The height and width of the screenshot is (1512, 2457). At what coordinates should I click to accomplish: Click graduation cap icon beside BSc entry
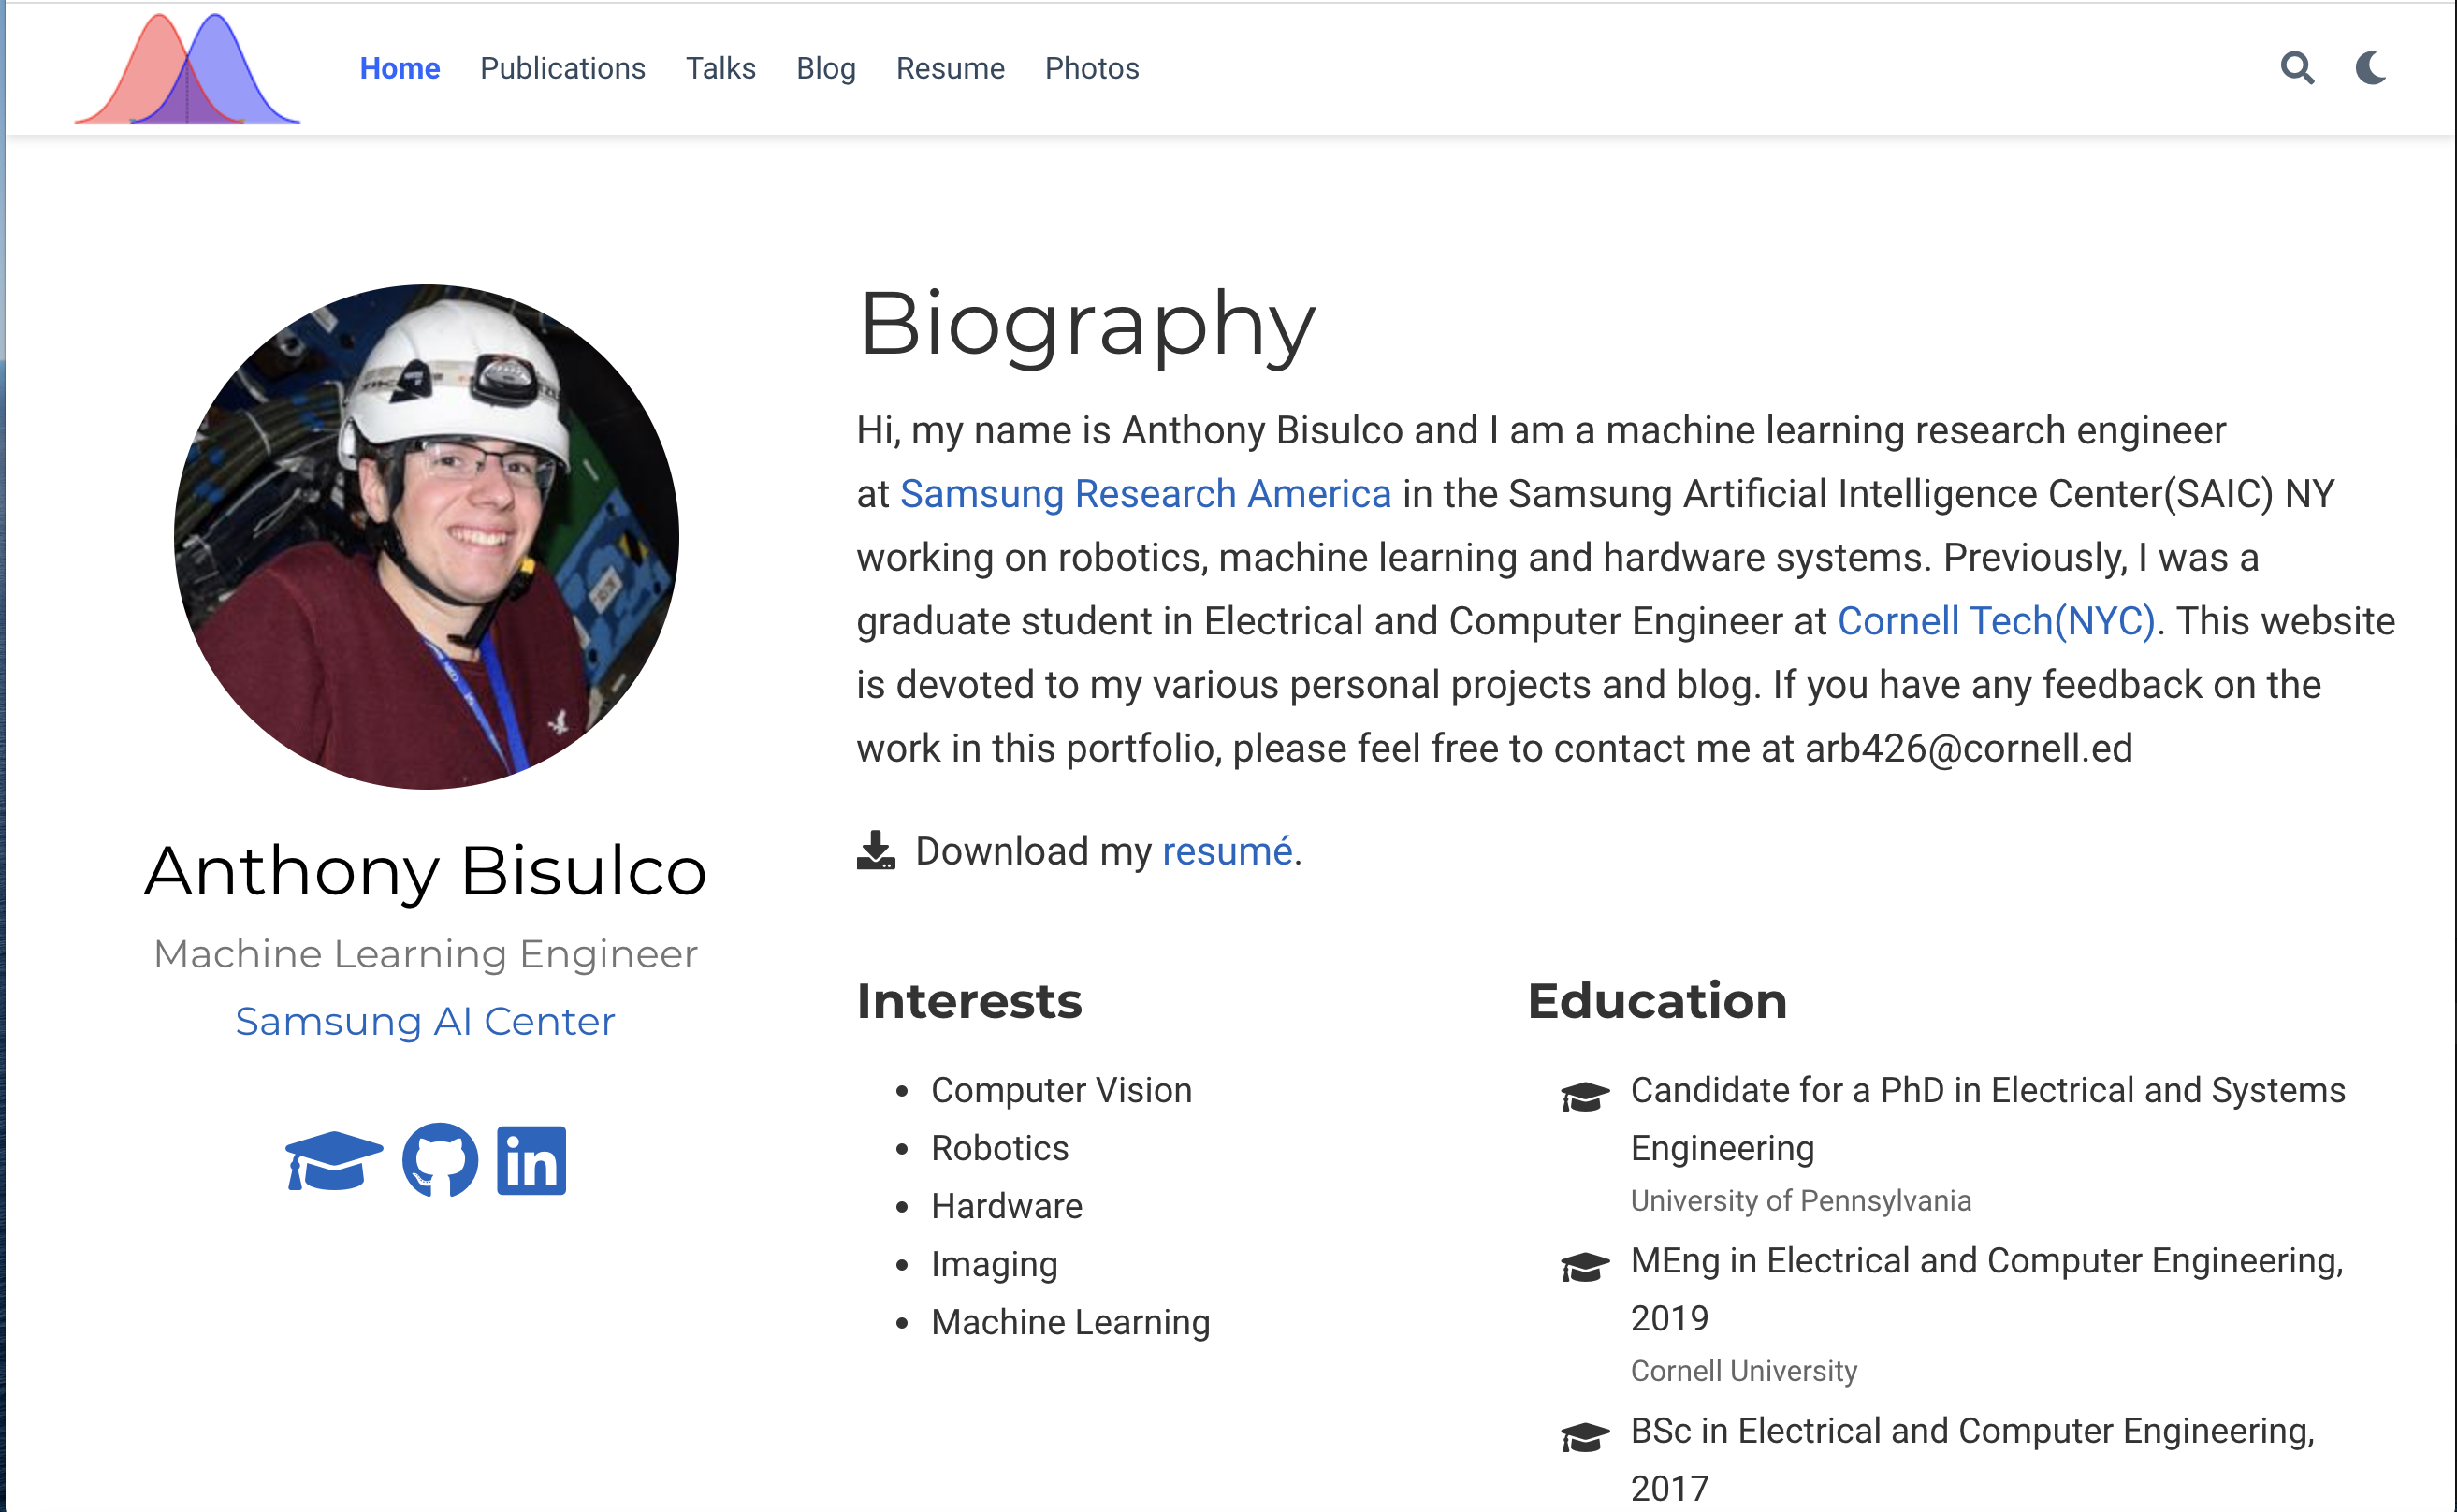1585,1436
